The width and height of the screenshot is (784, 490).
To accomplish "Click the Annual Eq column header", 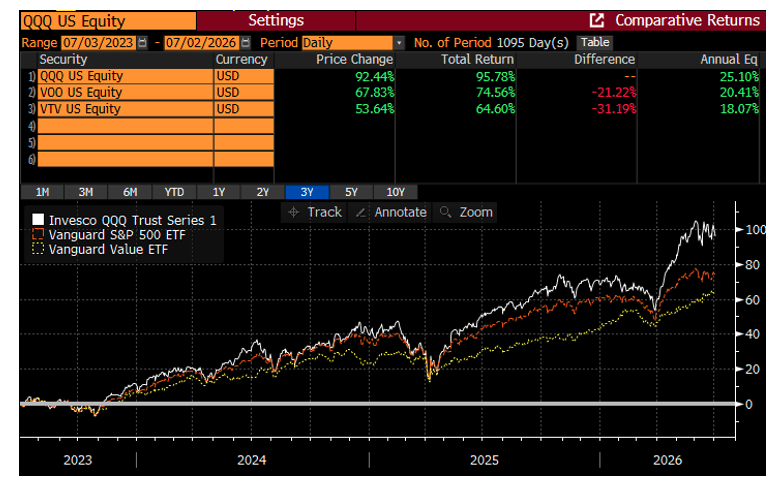I will coord(729,60).
